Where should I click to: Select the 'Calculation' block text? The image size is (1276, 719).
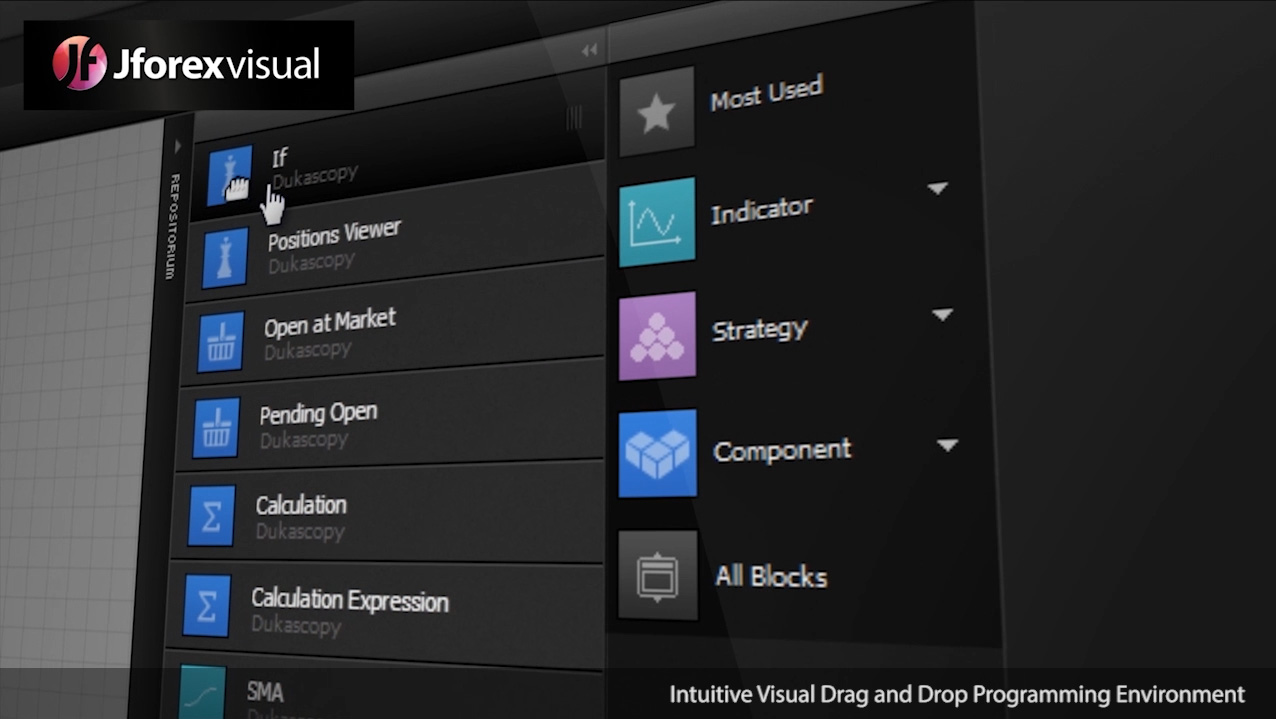pos(301,505)
